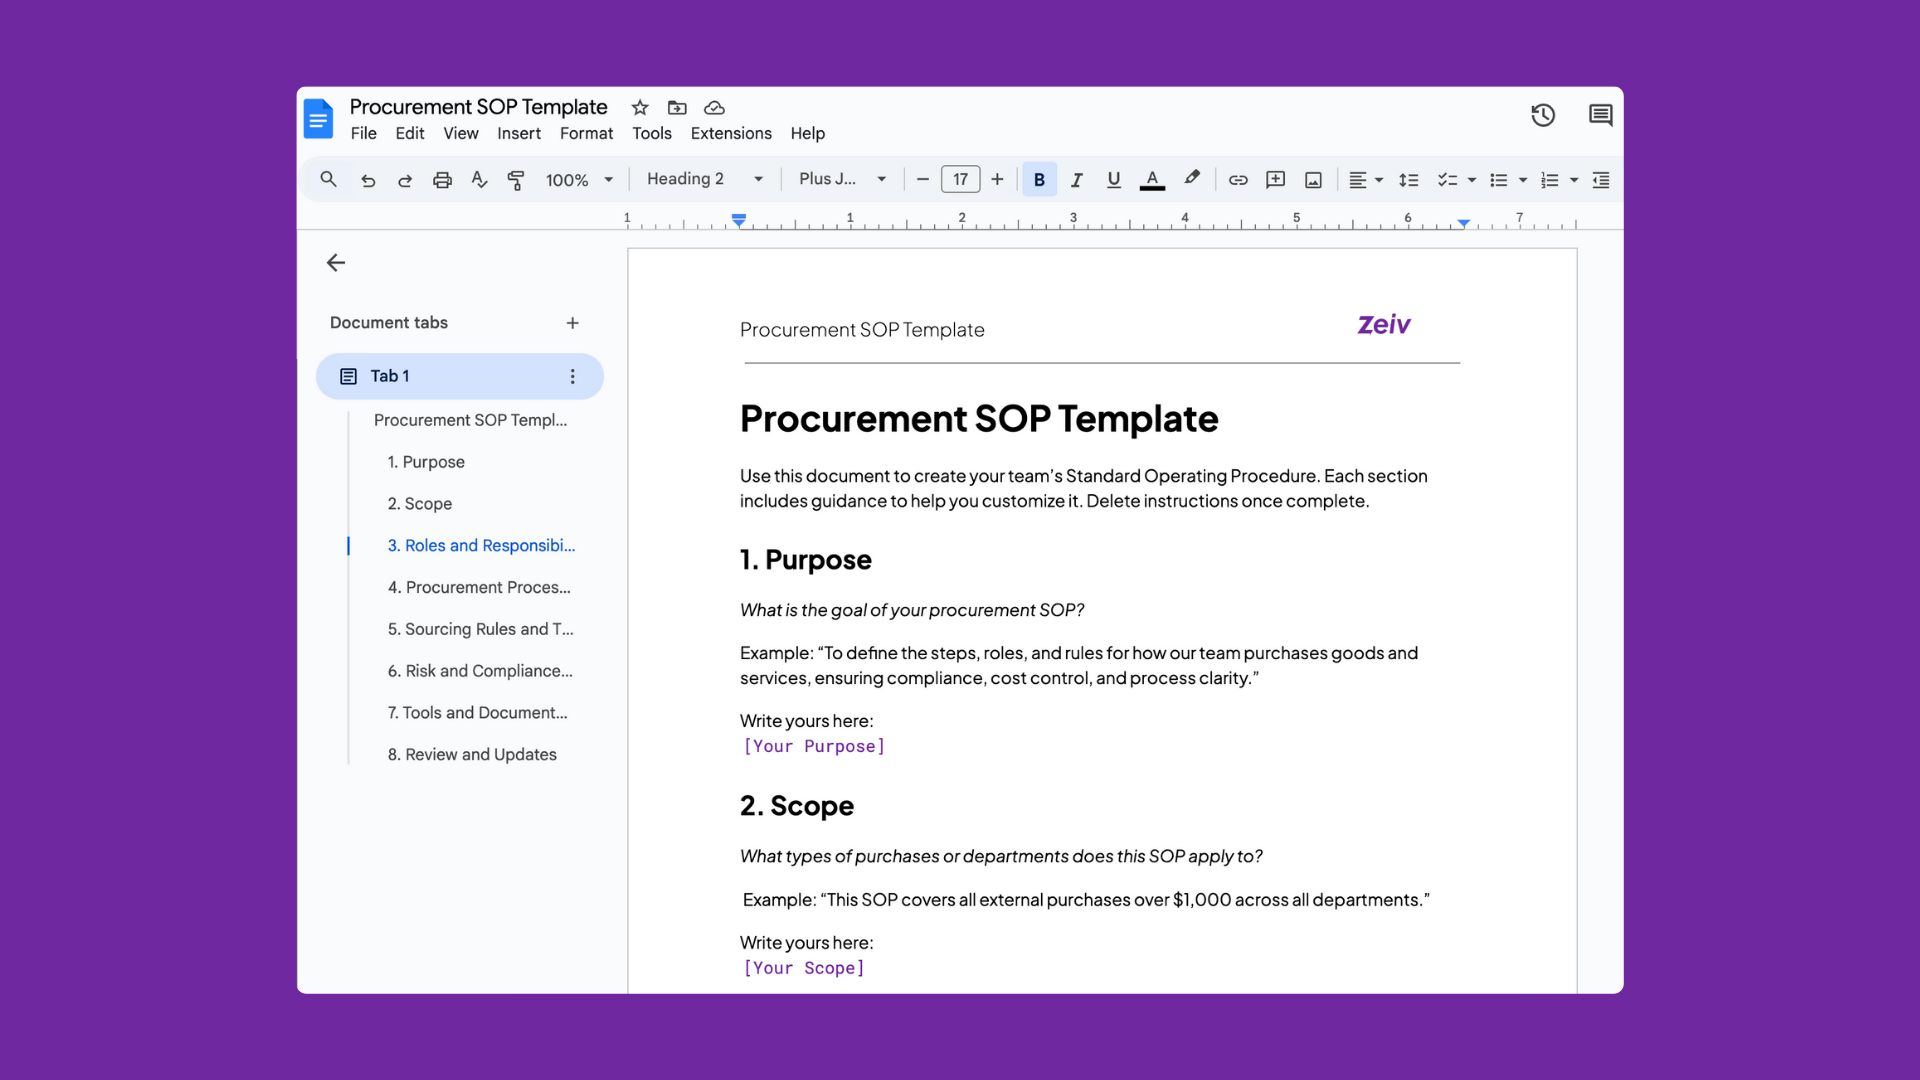Select Roles and Responsibilities in the outline
This screenshot has height=1080, width=1920.
tap(480, 545)
